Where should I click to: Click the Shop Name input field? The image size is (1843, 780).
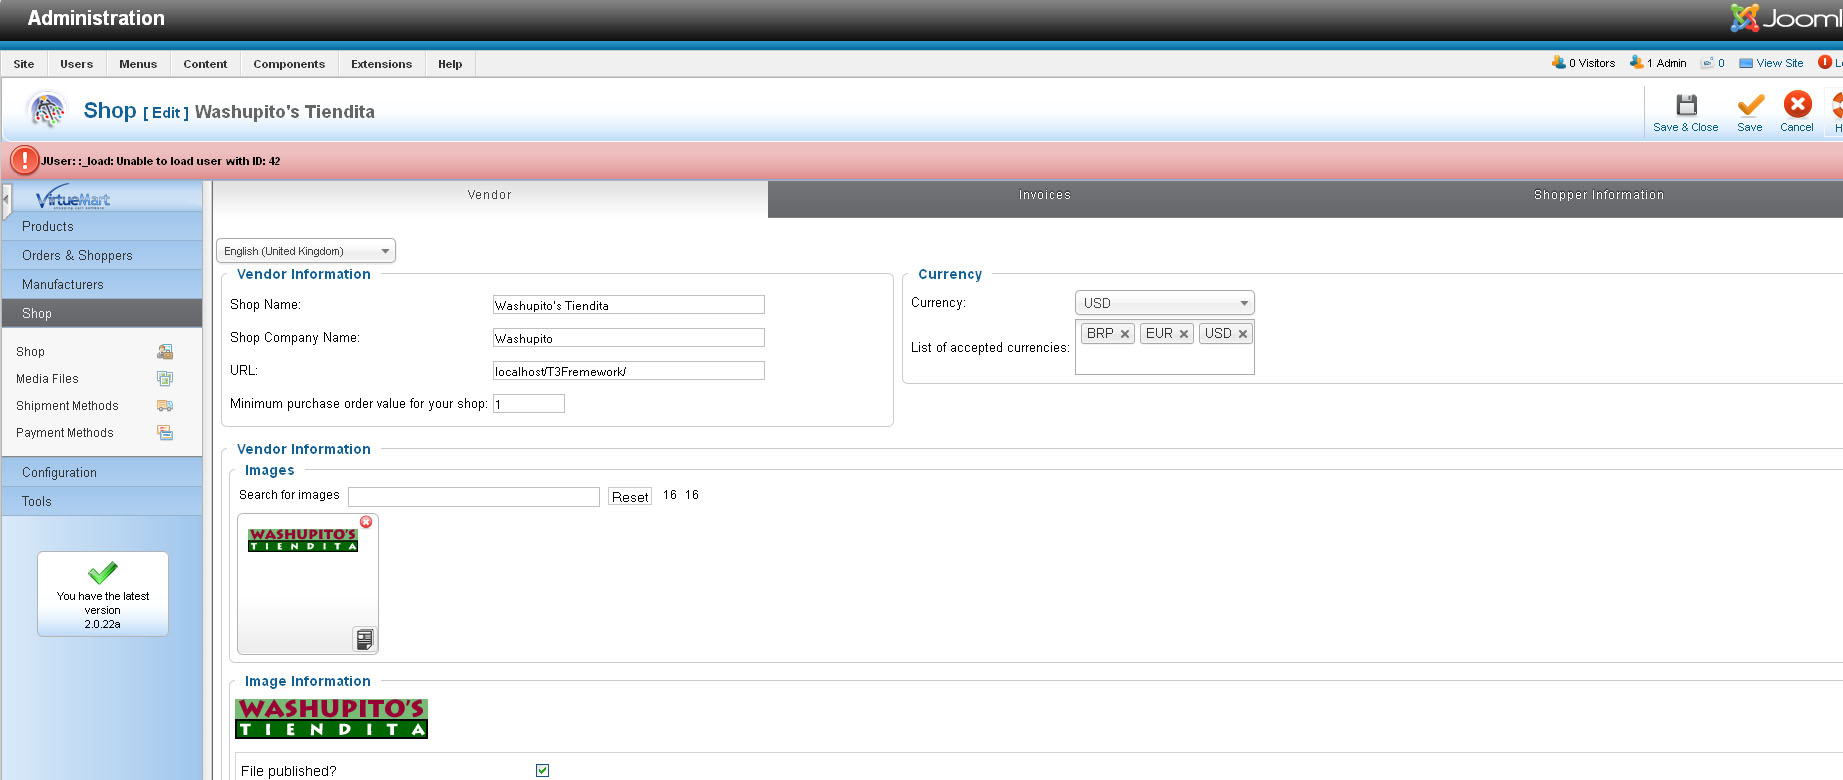pyautogui.click(x=629, y=305)
